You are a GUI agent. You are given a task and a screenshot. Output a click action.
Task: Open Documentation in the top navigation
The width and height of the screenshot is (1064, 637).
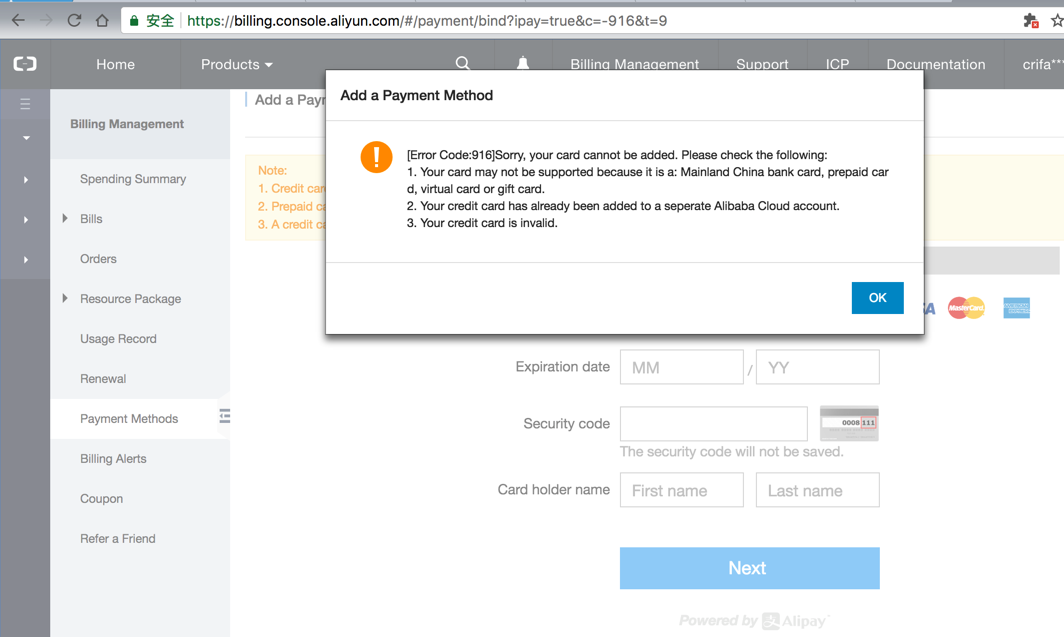click(x=935, y=64)
